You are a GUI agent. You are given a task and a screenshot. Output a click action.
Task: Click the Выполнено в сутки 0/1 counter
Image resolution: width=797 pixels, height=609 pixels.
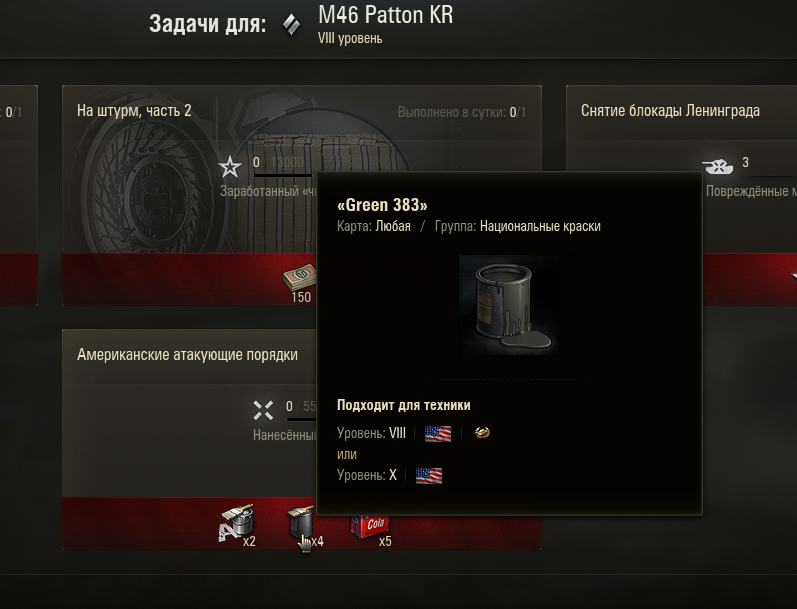click(462, 112)
